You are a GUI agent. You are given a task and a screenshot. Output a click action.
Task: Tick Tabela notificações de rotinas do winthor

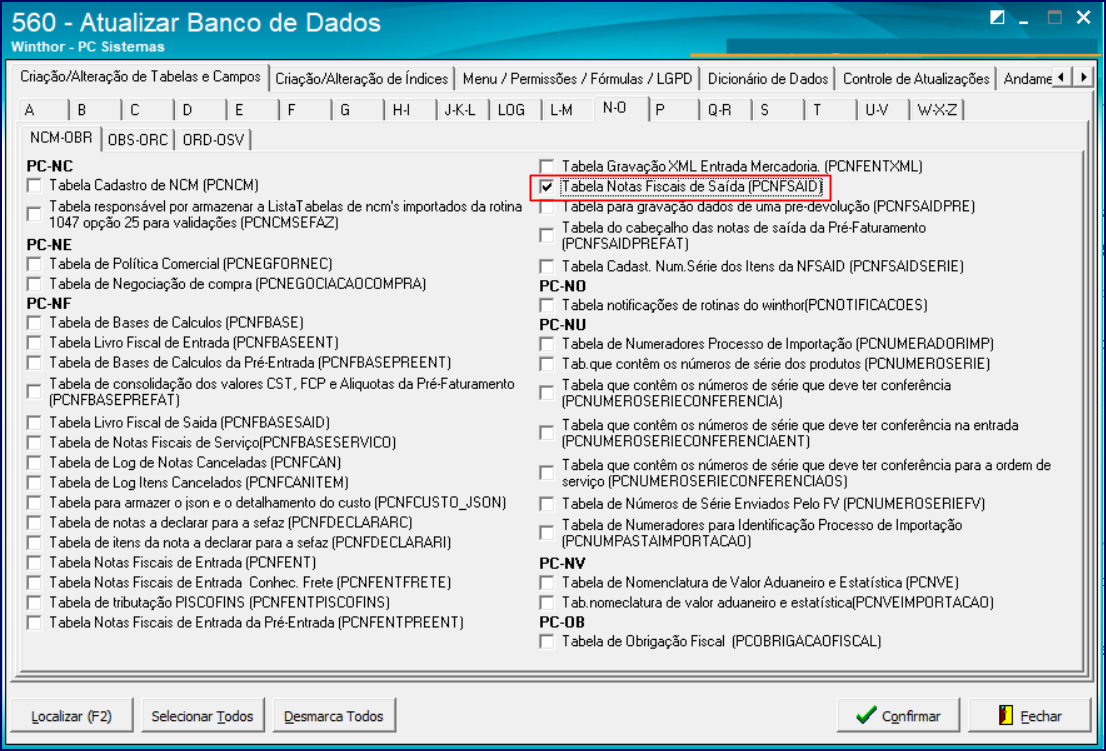click(547, 305)
